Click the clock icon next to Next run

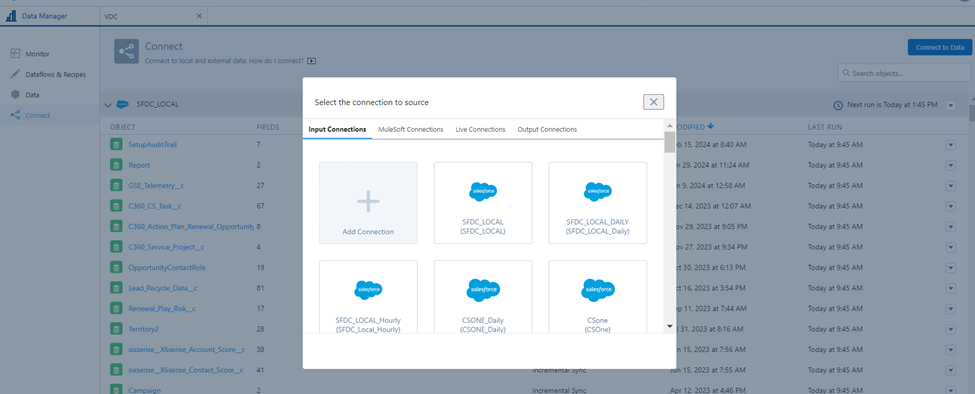click(838, 105)
